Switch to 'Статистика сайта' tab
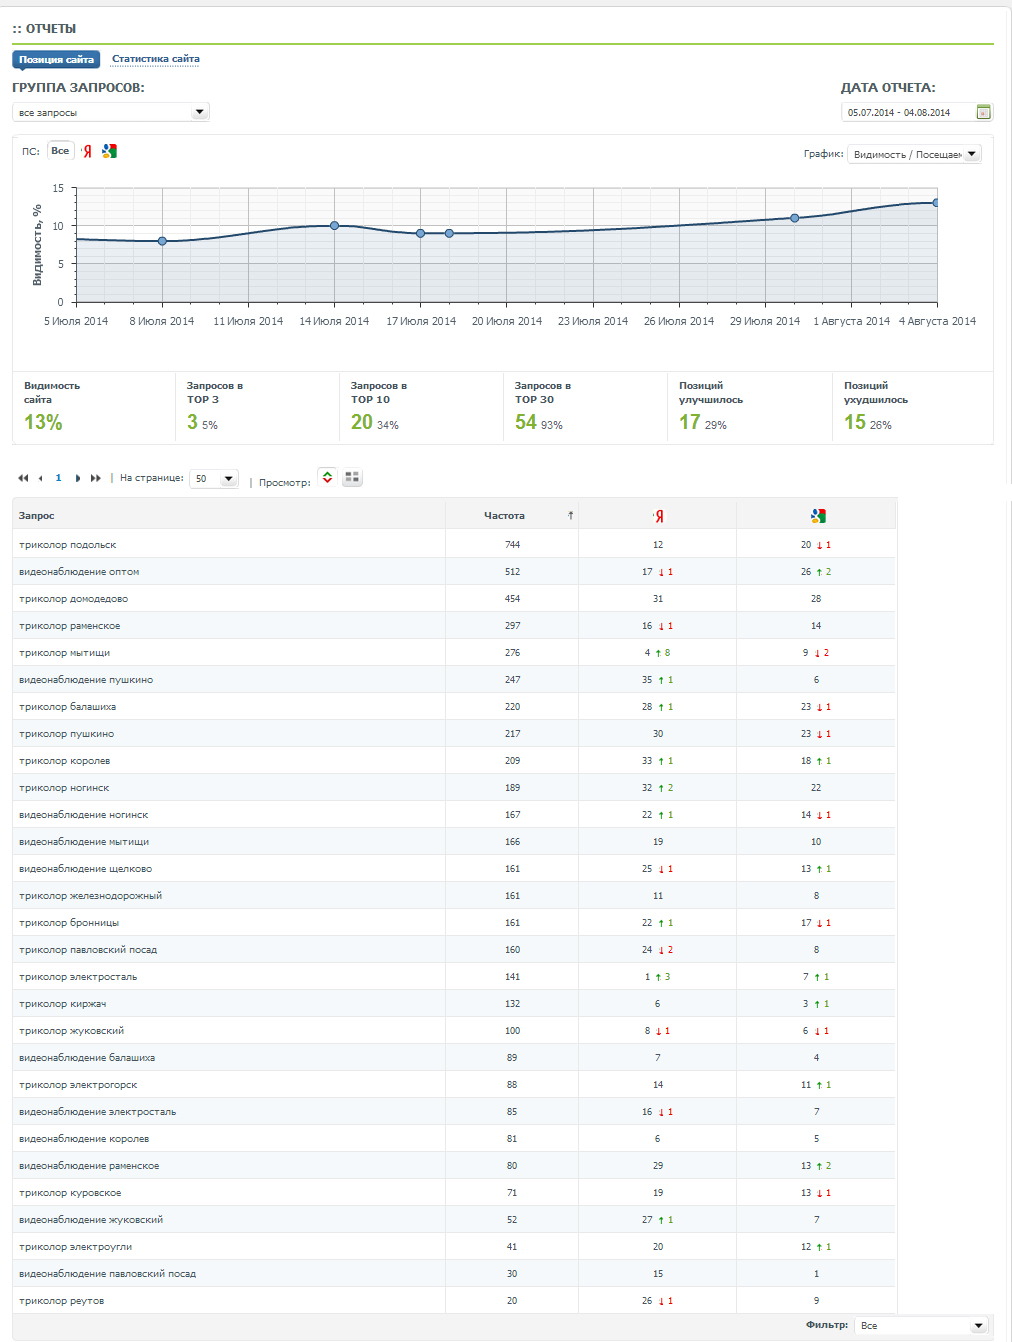The width and height of the screenshot is (1012, 1342). (156, 59)
